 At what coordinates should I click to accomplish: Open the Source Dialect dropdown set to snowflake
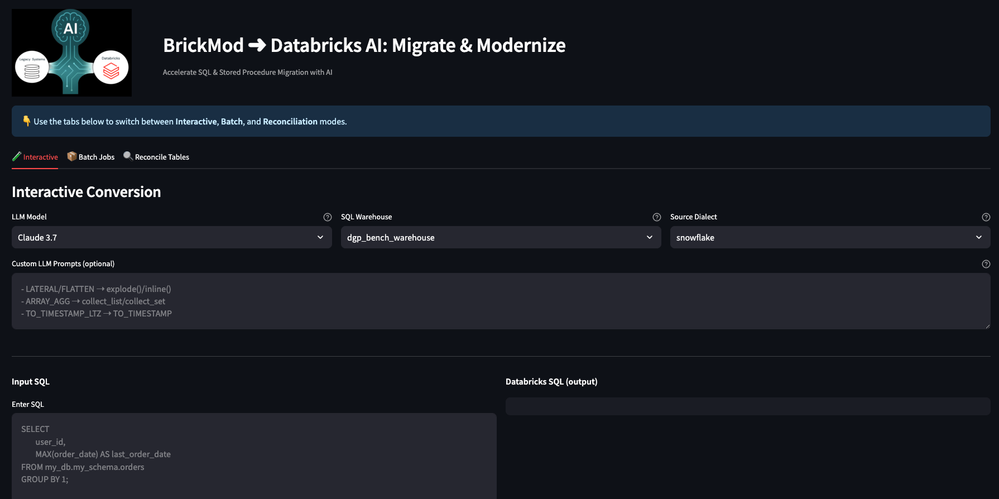pyautogui.click(x=829, y=238)
